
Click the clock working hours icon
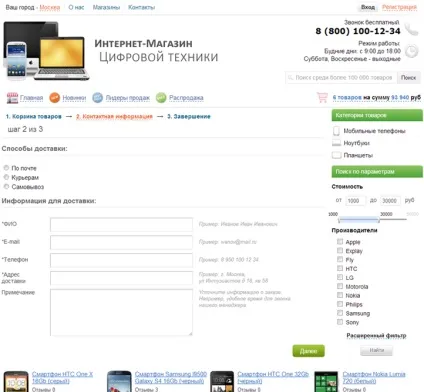(x=412, y=51)
